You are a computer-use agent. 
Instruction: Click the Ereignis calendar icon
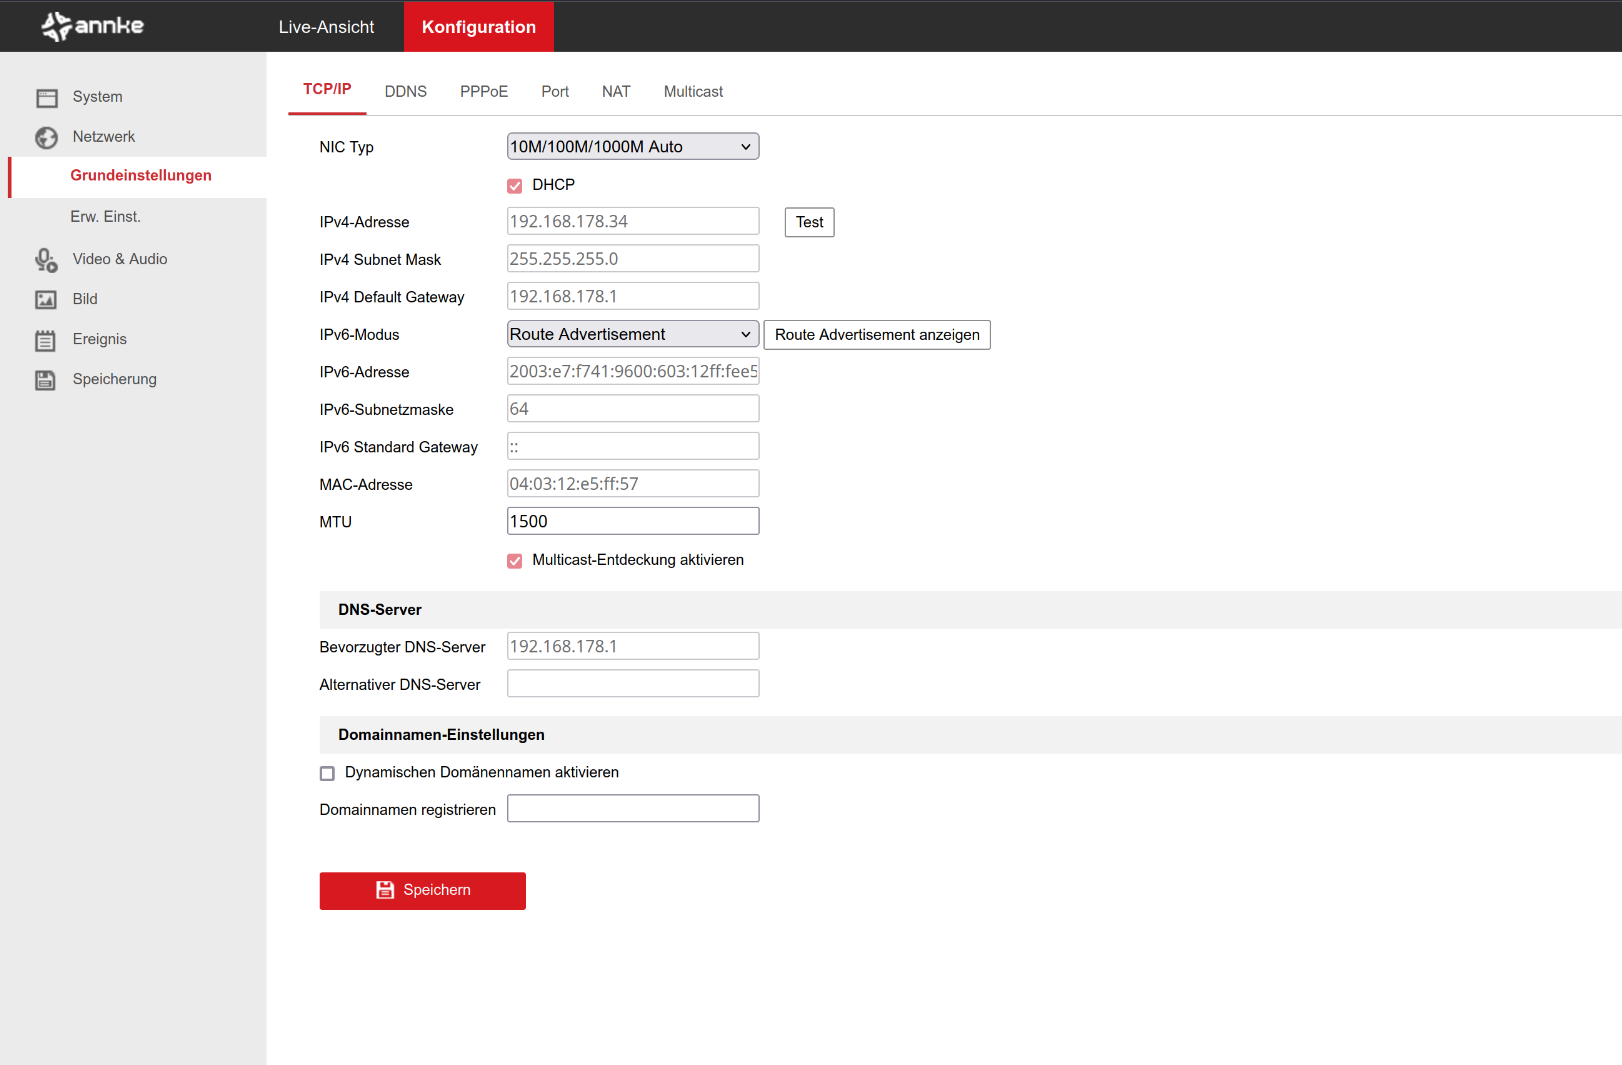click(x=46, y=340)
